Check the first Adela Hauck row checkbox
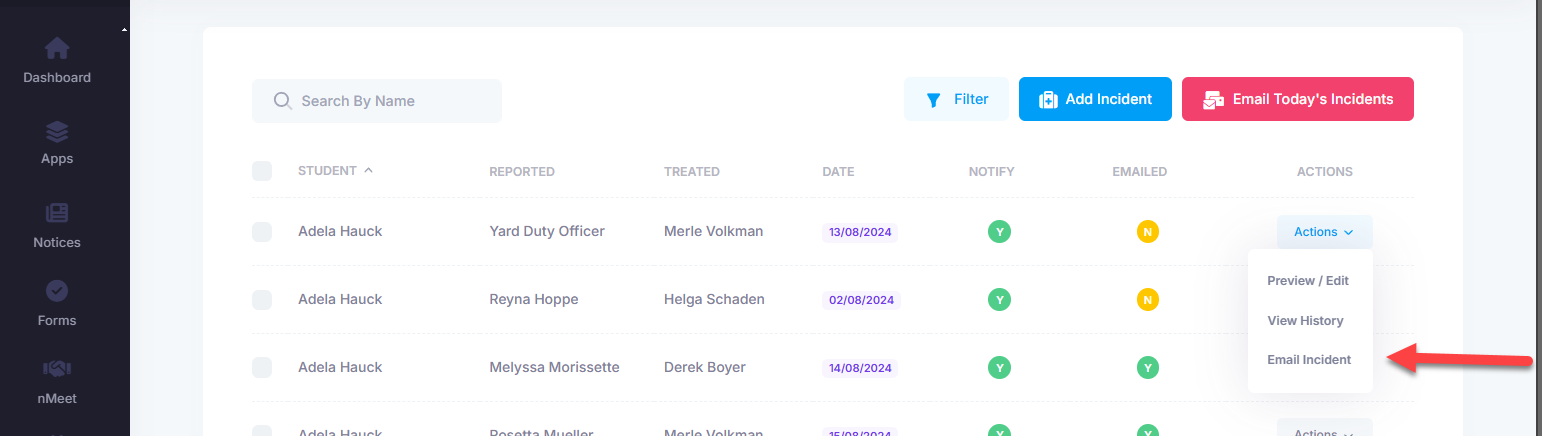 click(262, 232)
